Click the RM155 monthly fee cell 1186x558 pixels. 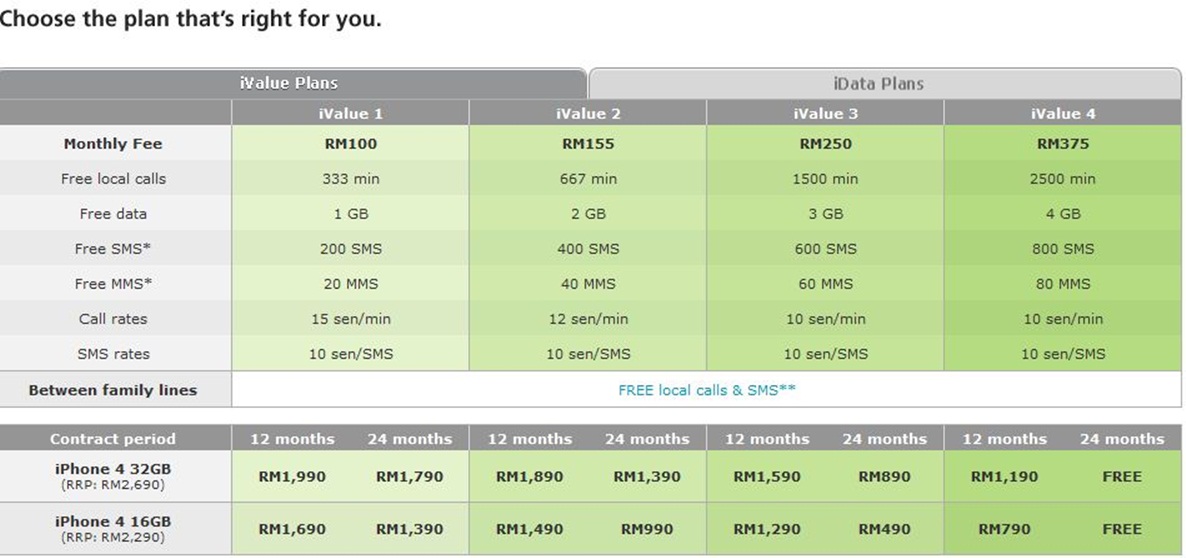pos(588,144)
